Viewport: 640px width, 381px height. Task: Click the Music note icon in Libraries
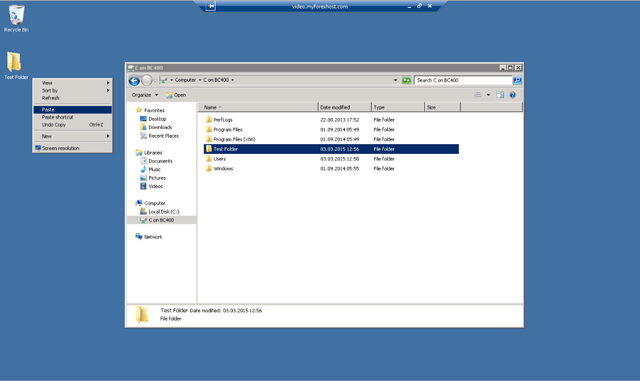click(x=143, y=169)
